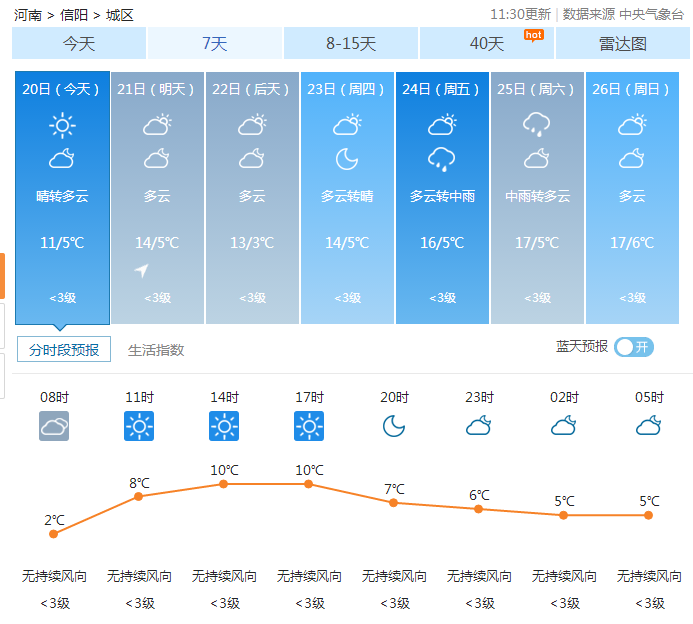
Task: Go to 河南 province in breadcrumb
Action: [x=27, y=15]
